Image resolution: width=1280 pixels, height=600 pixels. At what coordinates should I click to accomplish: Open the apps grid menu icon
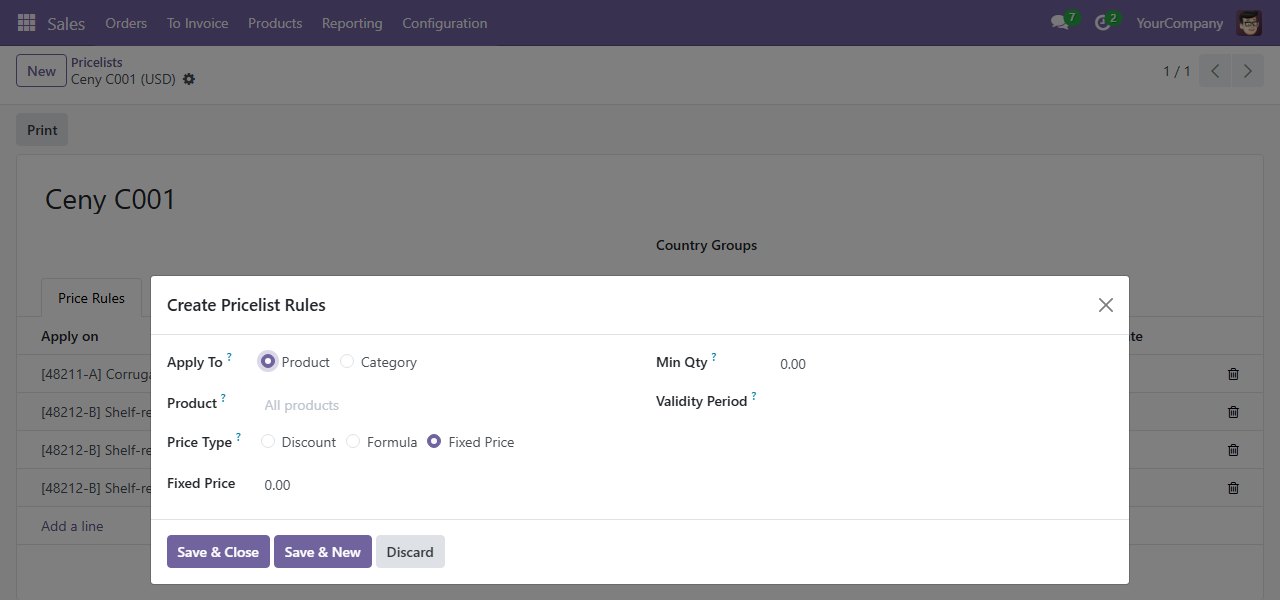pyautogui.click(x=26, y=22)
